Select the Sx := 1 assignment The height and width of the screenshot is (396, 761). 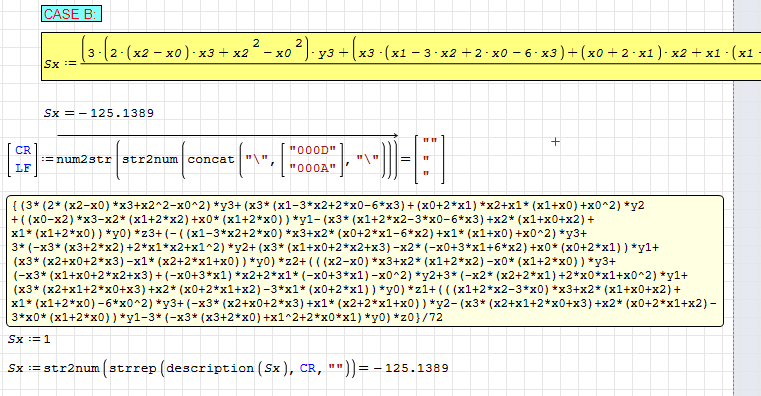pyautogui.click(x=29, y=339)
